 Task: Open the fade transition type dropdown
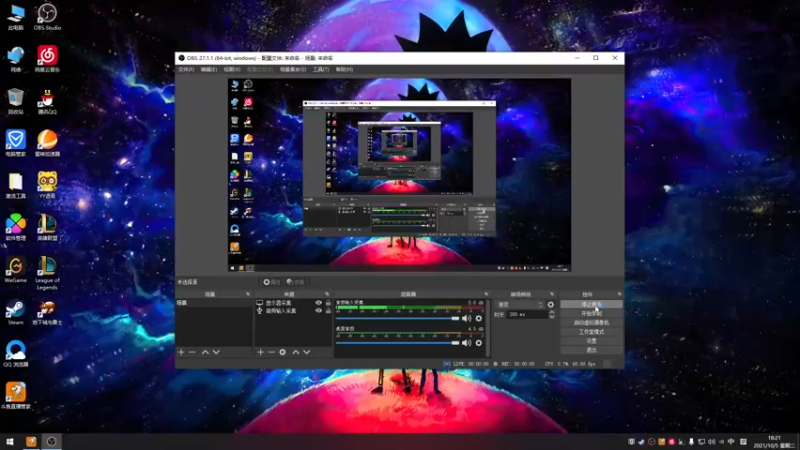pyautogui.click(x=519, y=305)
